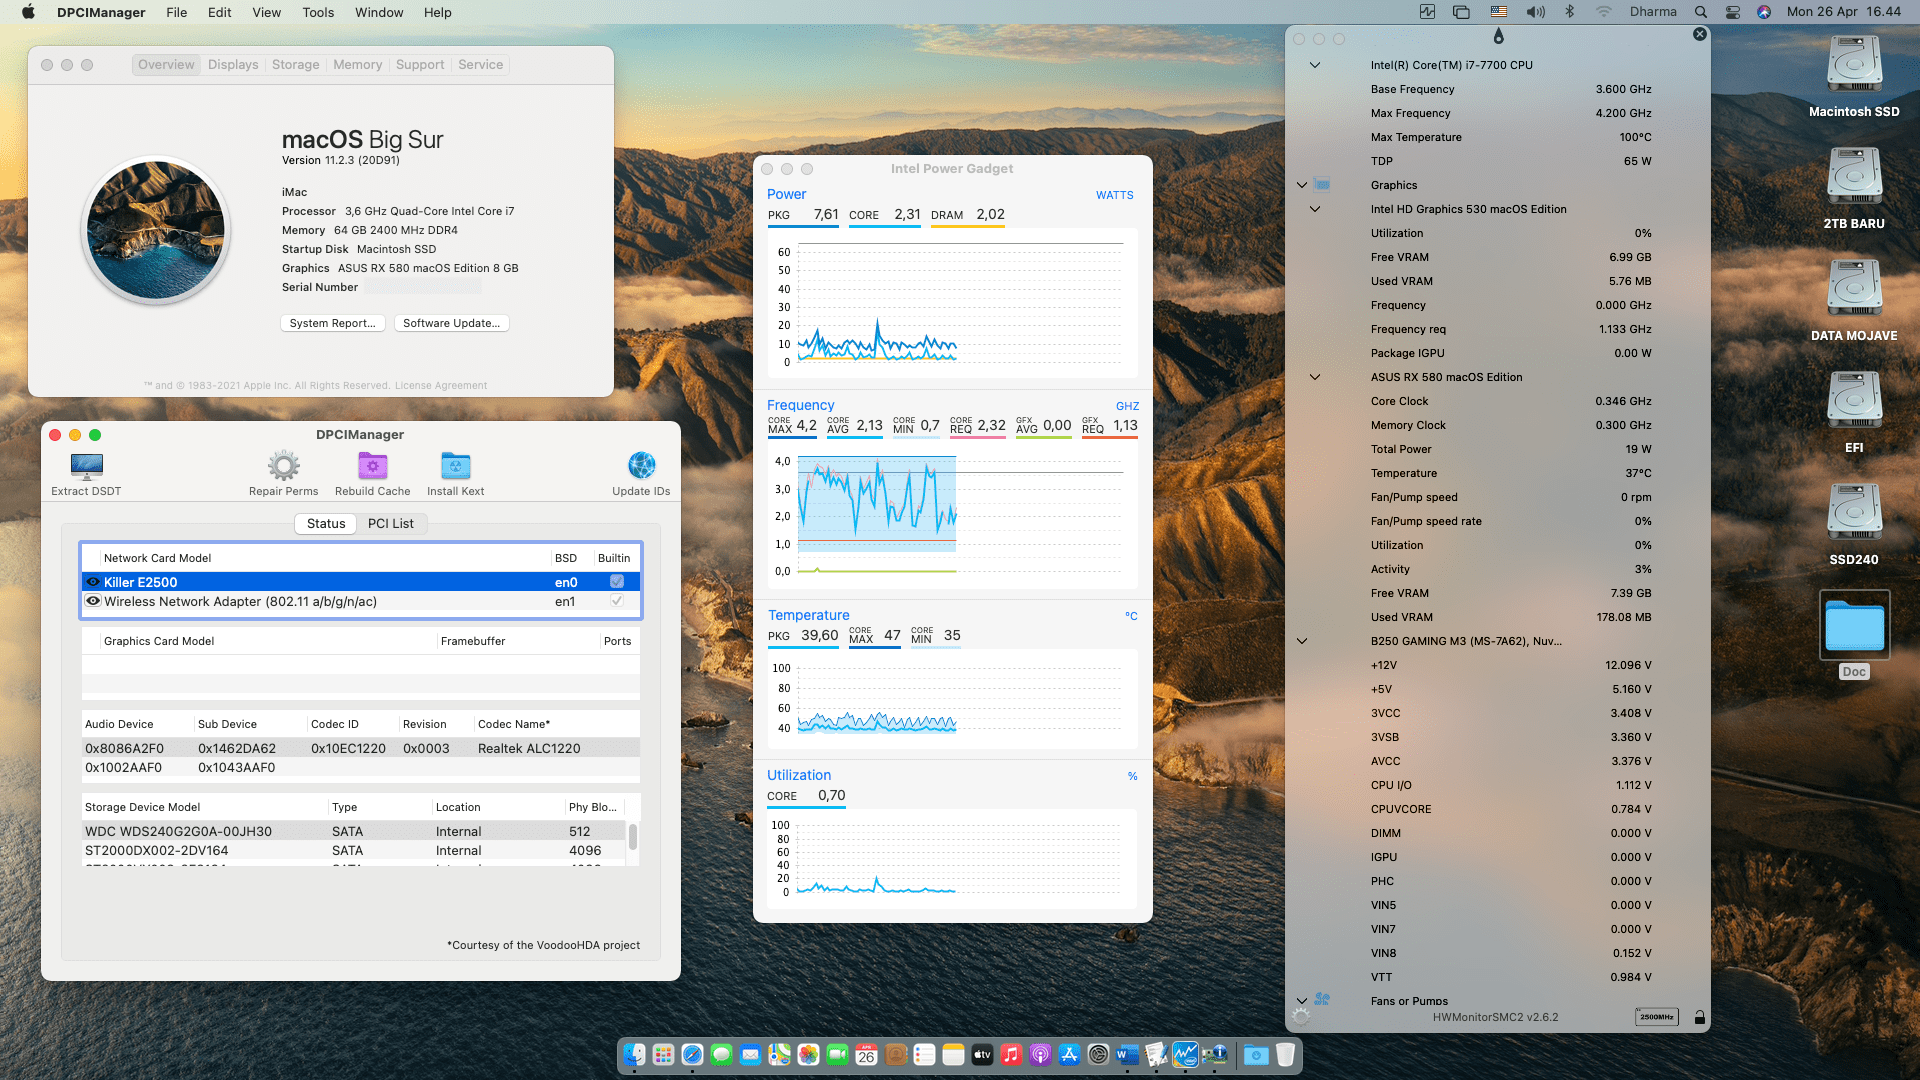Click the System Report button

333,322
